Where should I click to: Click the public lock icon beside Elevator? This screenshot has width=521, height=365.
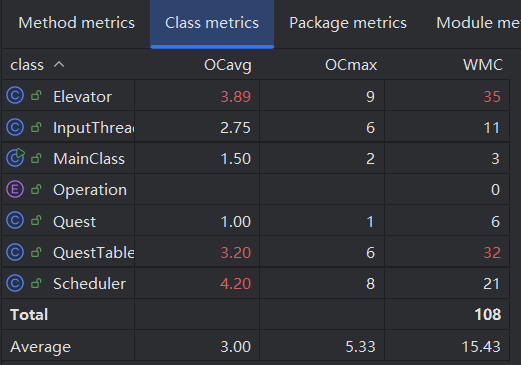click(36, 96)
